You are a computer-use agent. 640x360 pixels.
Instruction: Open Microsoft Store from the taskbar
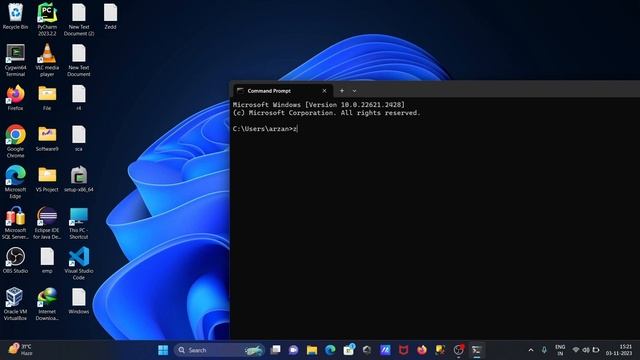tap(349, 350)
